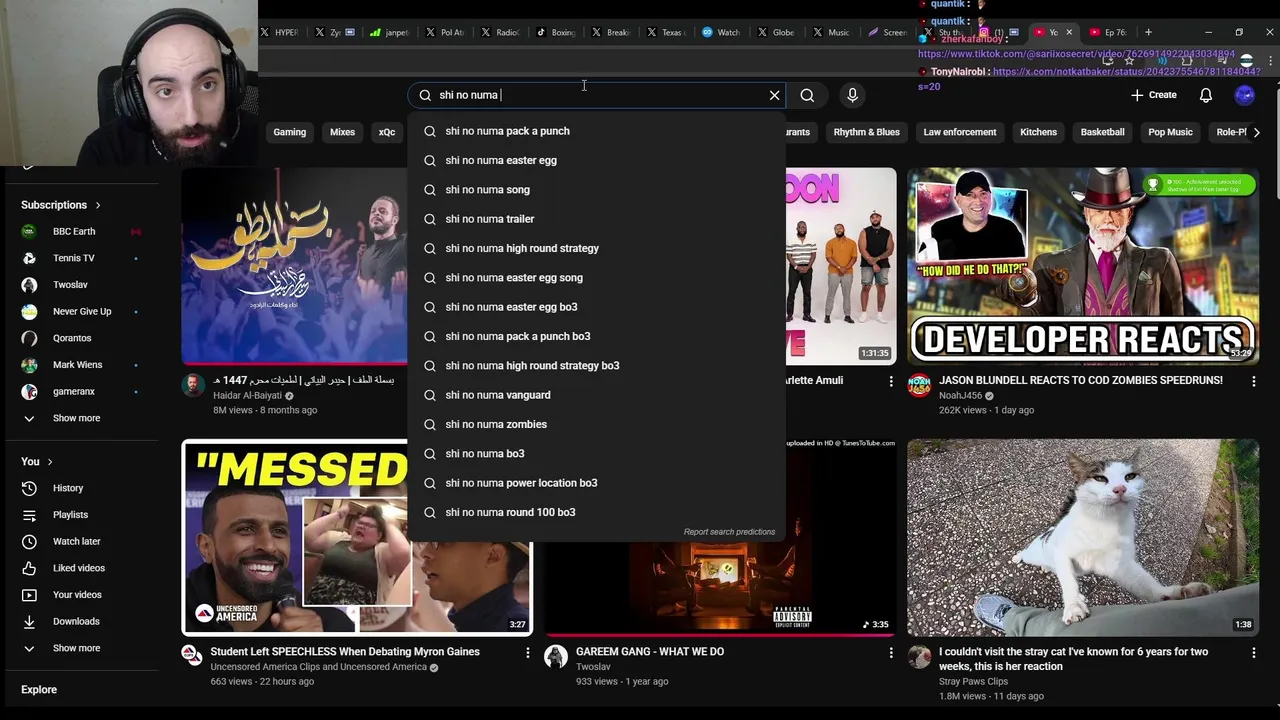Choose suggestion shi no numa high round strategy

click(597, 248)
